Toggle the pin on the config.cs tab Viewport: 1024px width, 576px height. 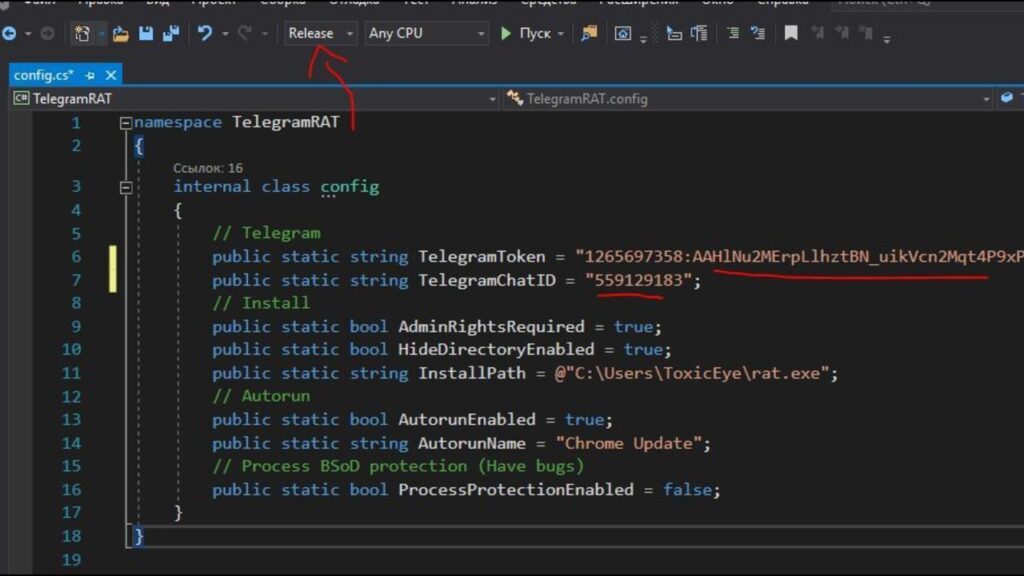(x=90, y=76)
